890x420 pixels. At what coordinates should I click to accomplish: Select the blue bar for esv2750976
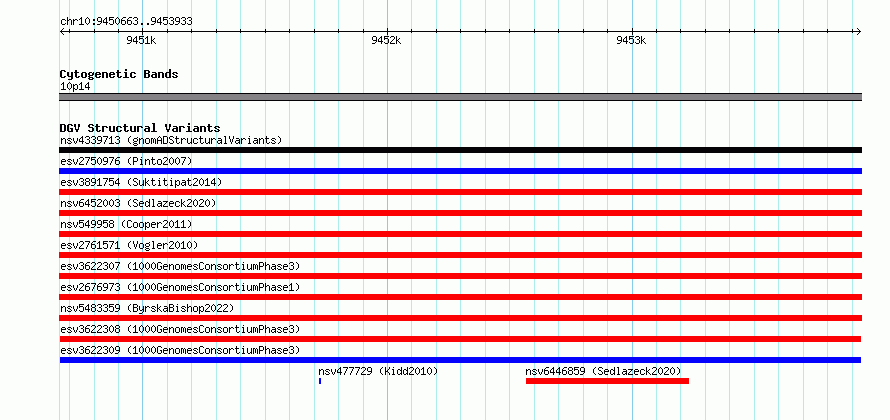tap(460, 171)
